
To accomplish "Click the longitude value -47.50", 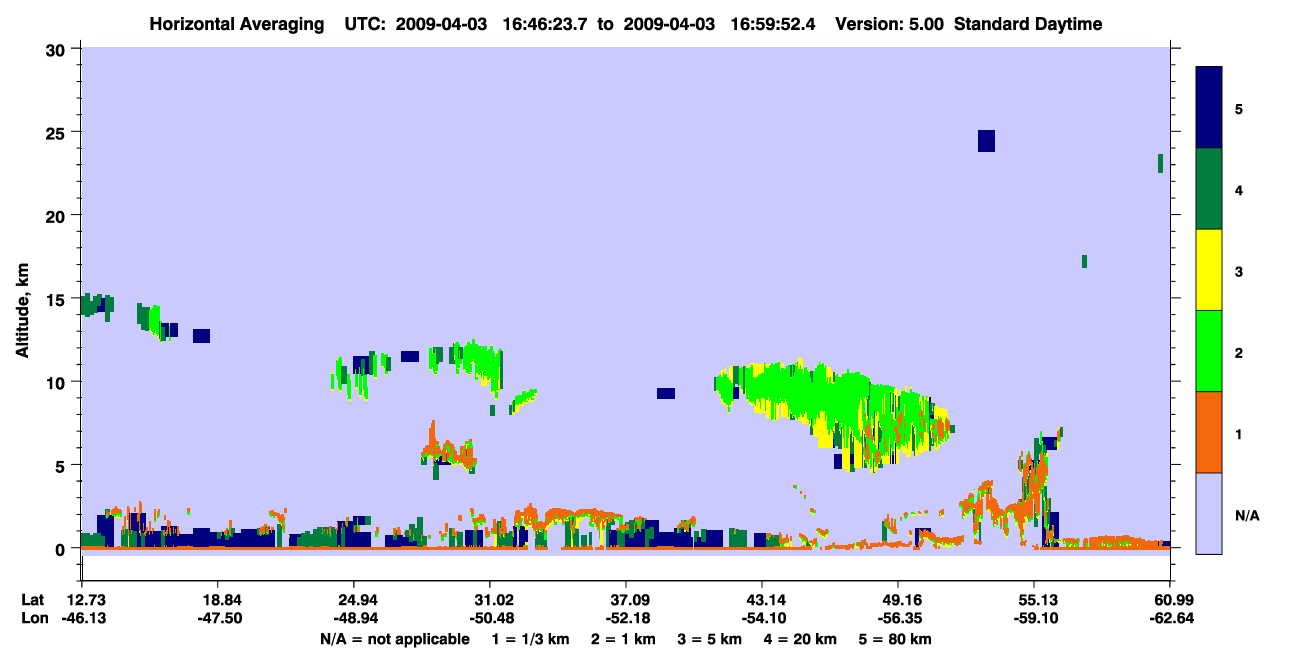I will (219, 618).
